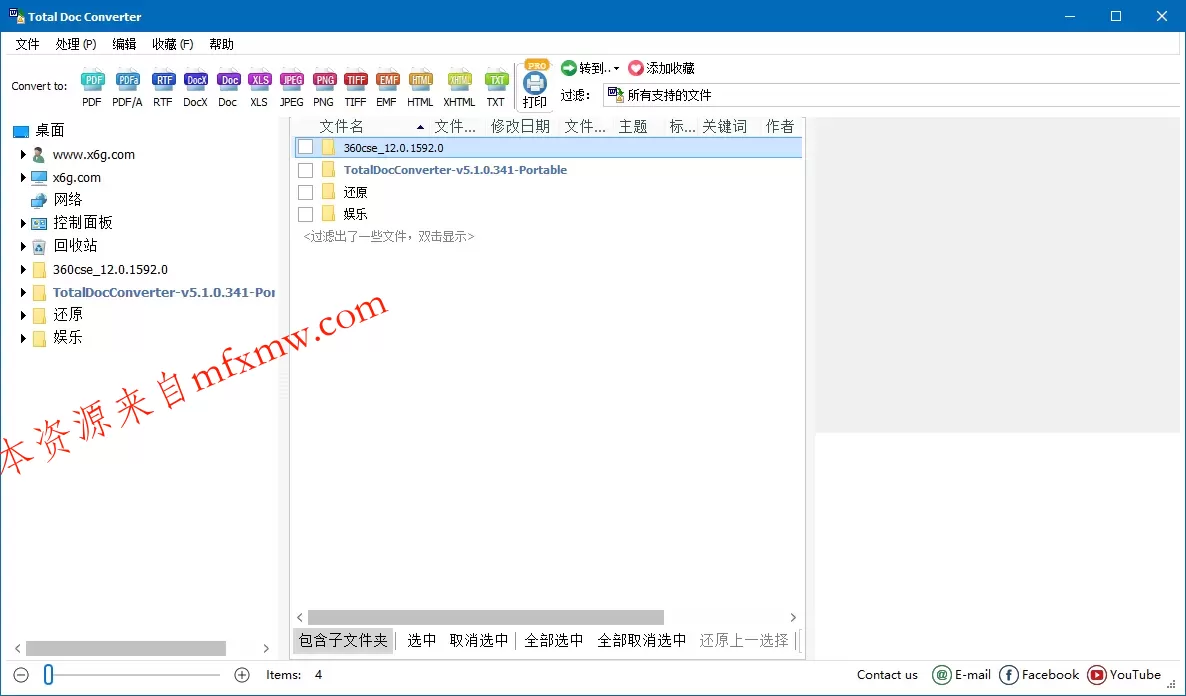
Task: Open the Facebook link icon
Action: pyautogui.click(x=1009, y=675)
